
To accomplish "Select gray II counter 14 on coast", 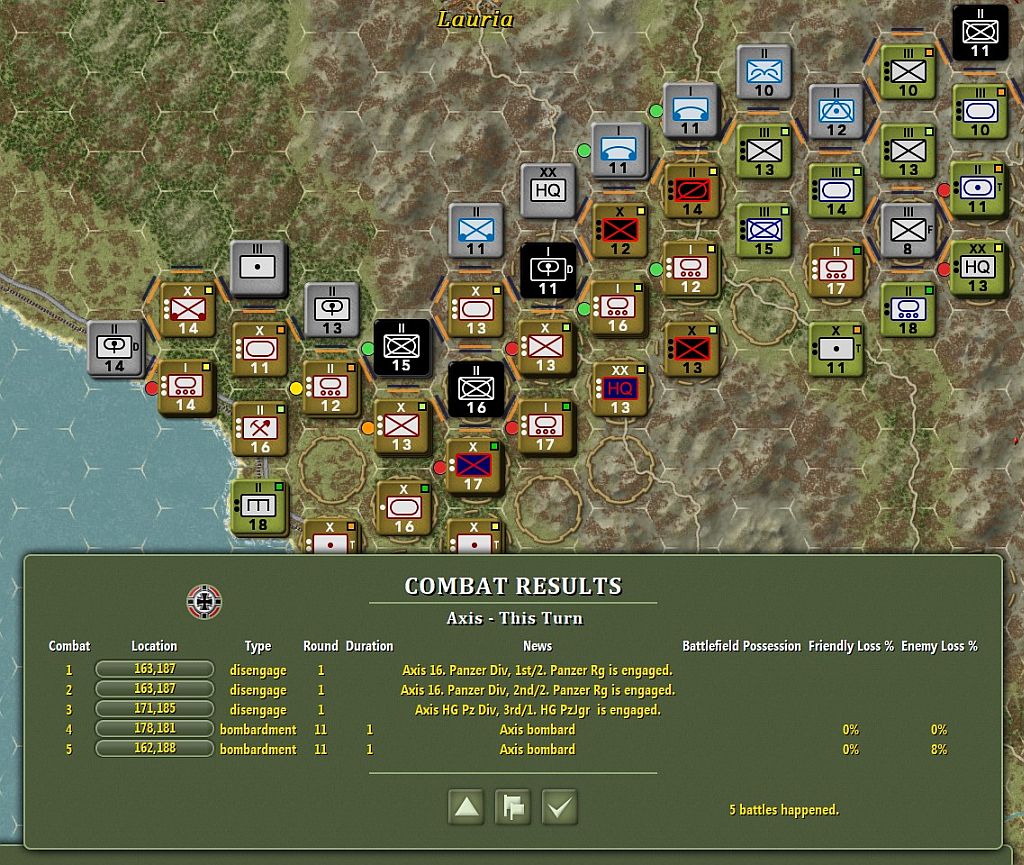I will tap(115, 348).
